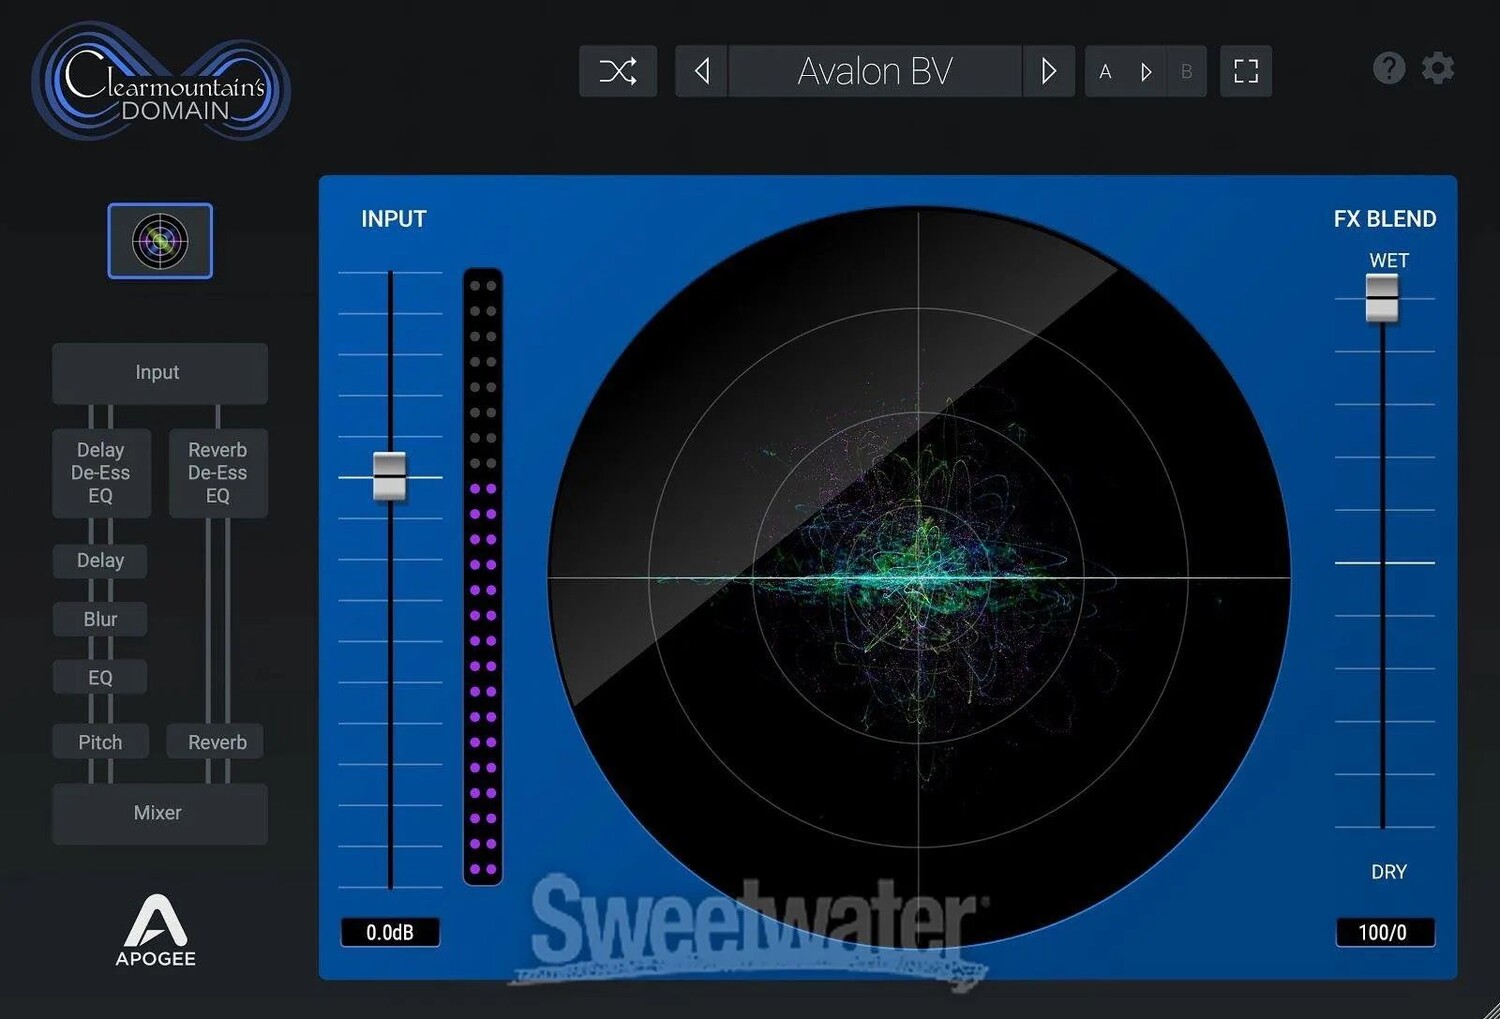The height and width of the screenshot is (1019, 1500).
Task: Toggle full screen view
Action: (1246, 71)
